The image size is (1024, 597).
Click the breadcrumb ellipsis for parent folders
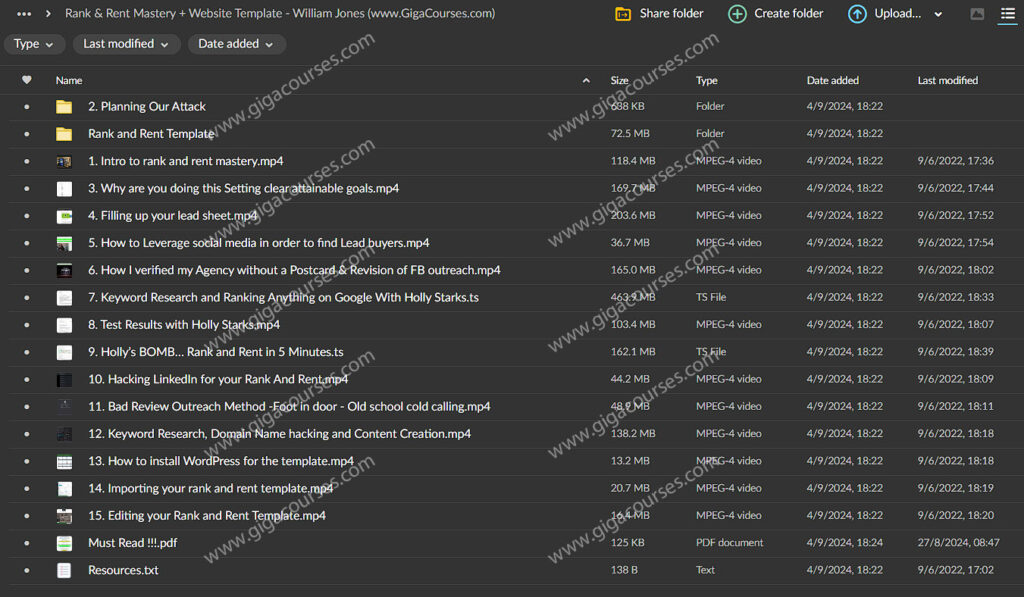pos(24,14)
